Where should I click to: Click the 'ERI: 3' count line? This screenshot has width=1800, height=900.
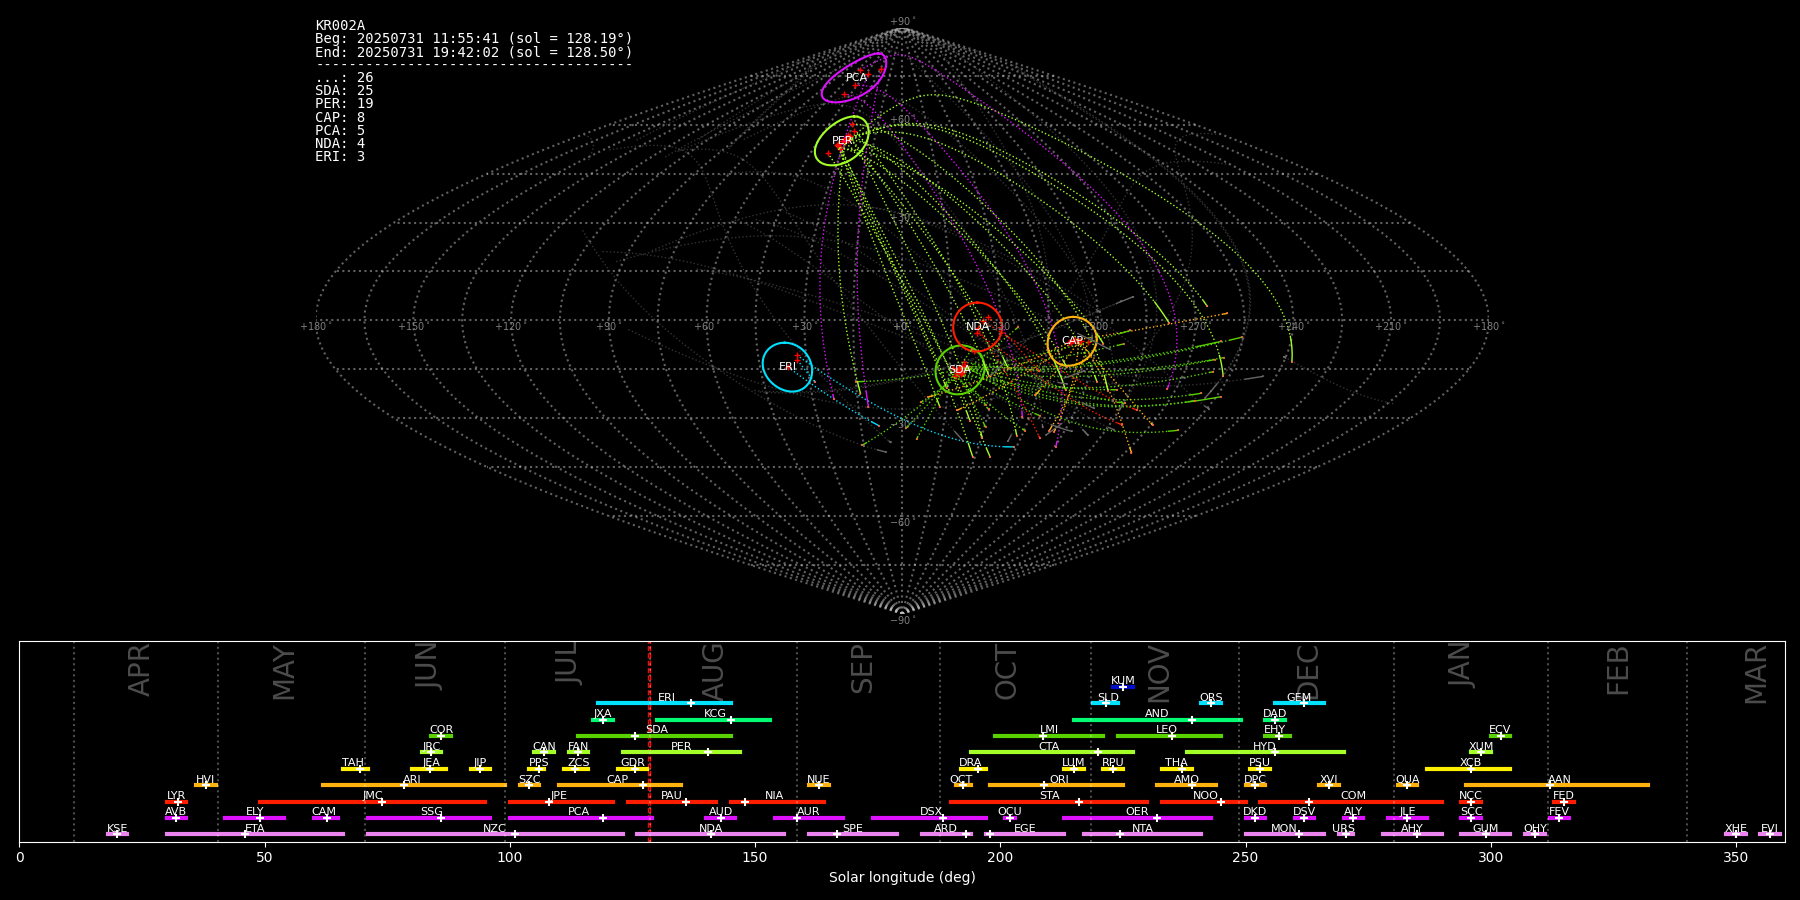coord(340,157)
